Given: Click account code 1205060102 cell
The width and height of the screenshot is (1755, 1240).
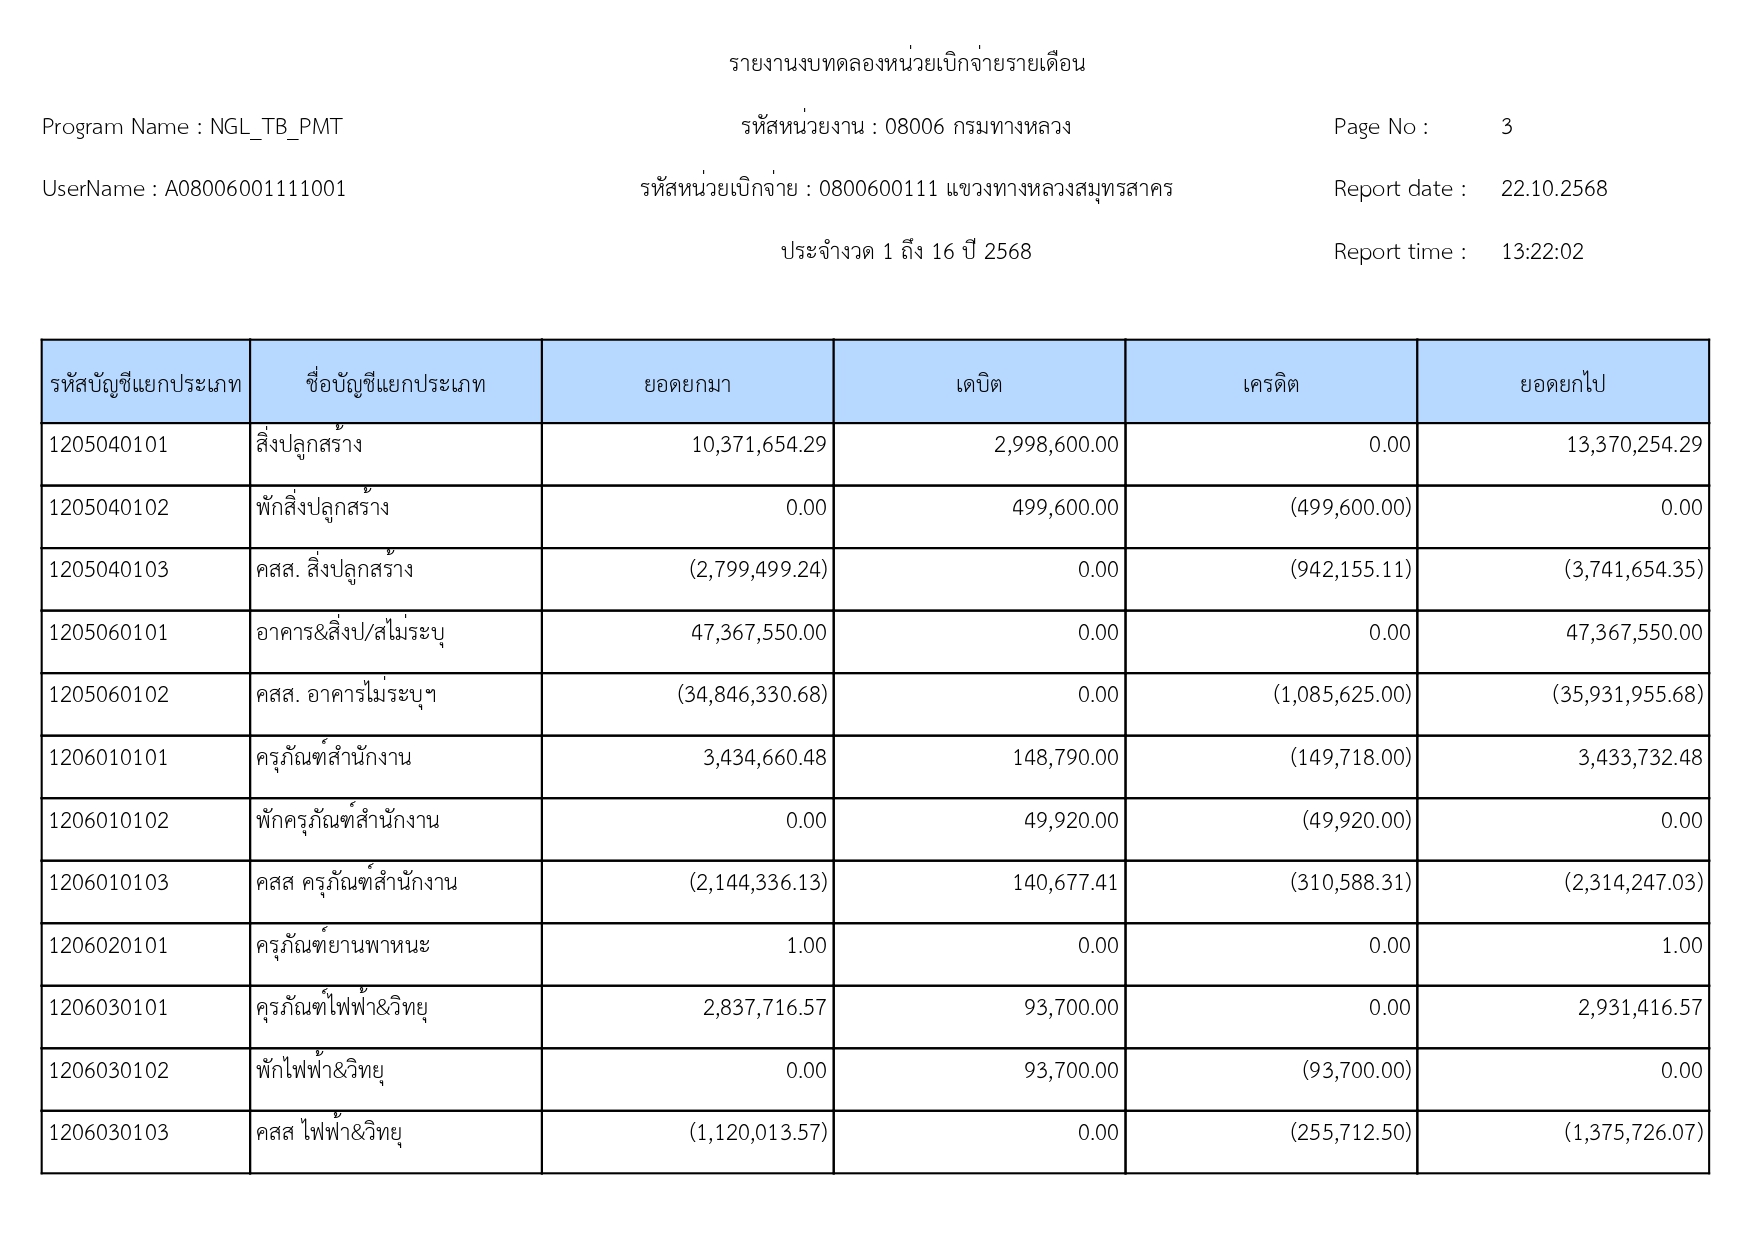Looking at the screenshot, I should click(x=109, y=695).
